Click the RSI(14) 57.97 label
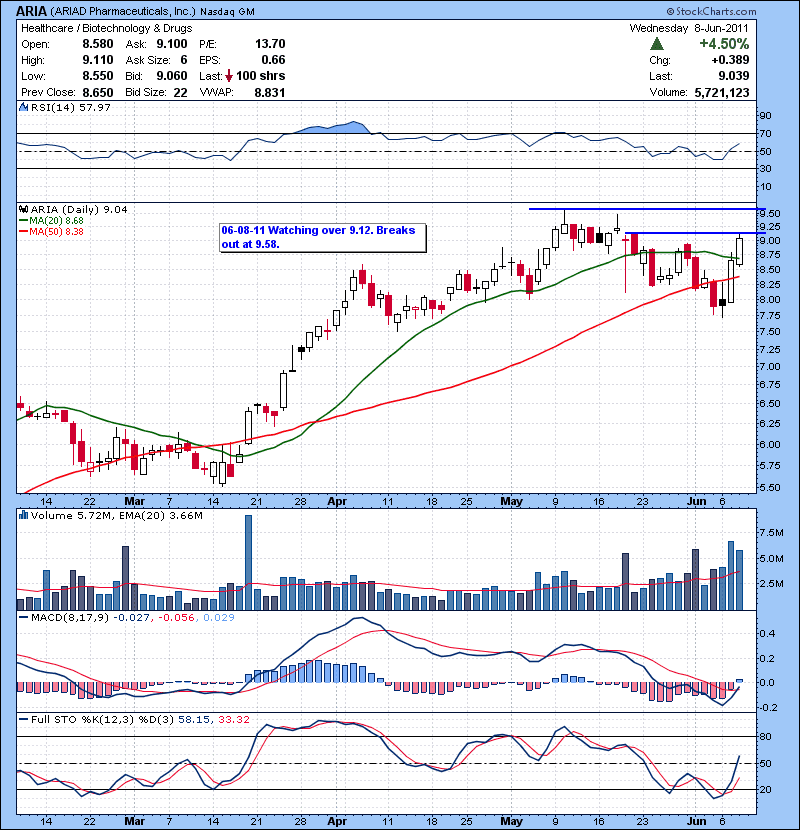The height and width of the screenshot is (830, 800). [70, 107]
